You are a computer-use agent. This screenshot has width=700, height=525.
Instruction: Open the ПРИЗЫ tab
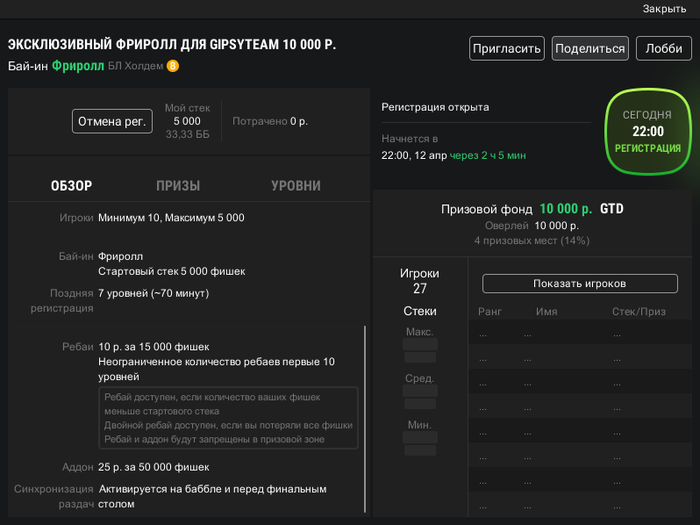click(x=178, y=186)
